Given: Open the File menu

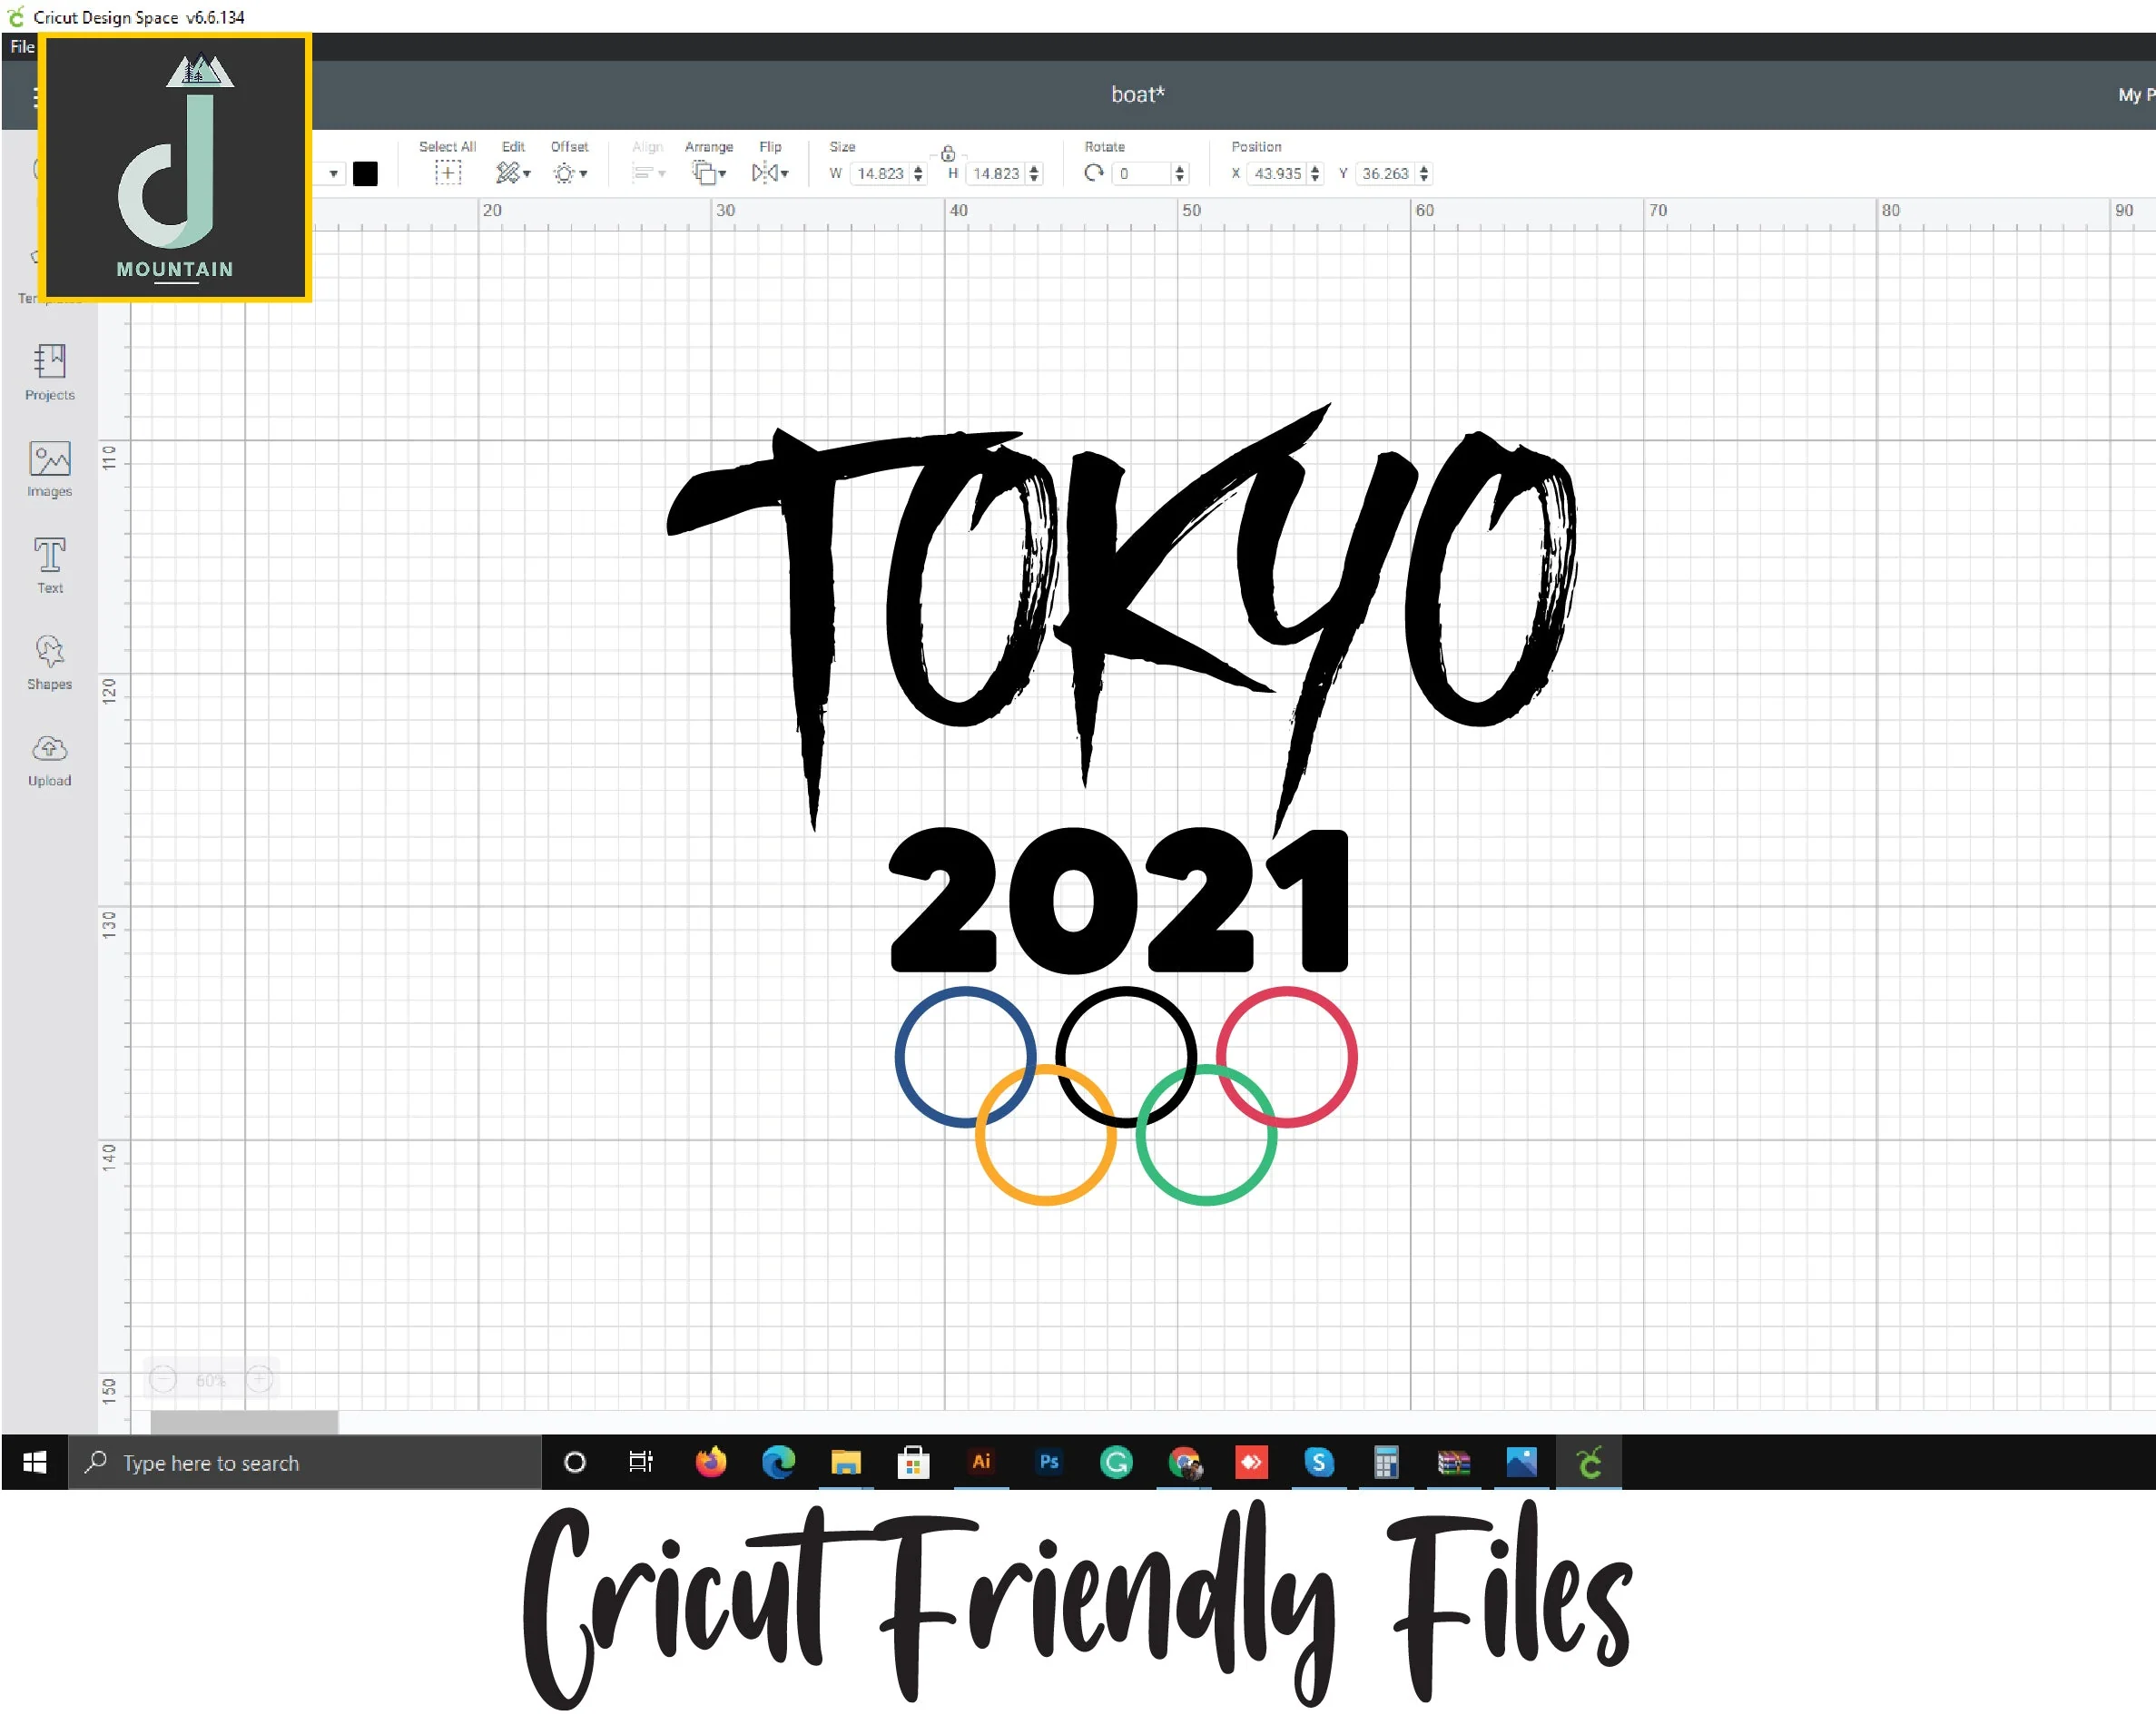Looking at the screenshot, I should point(22,46).
